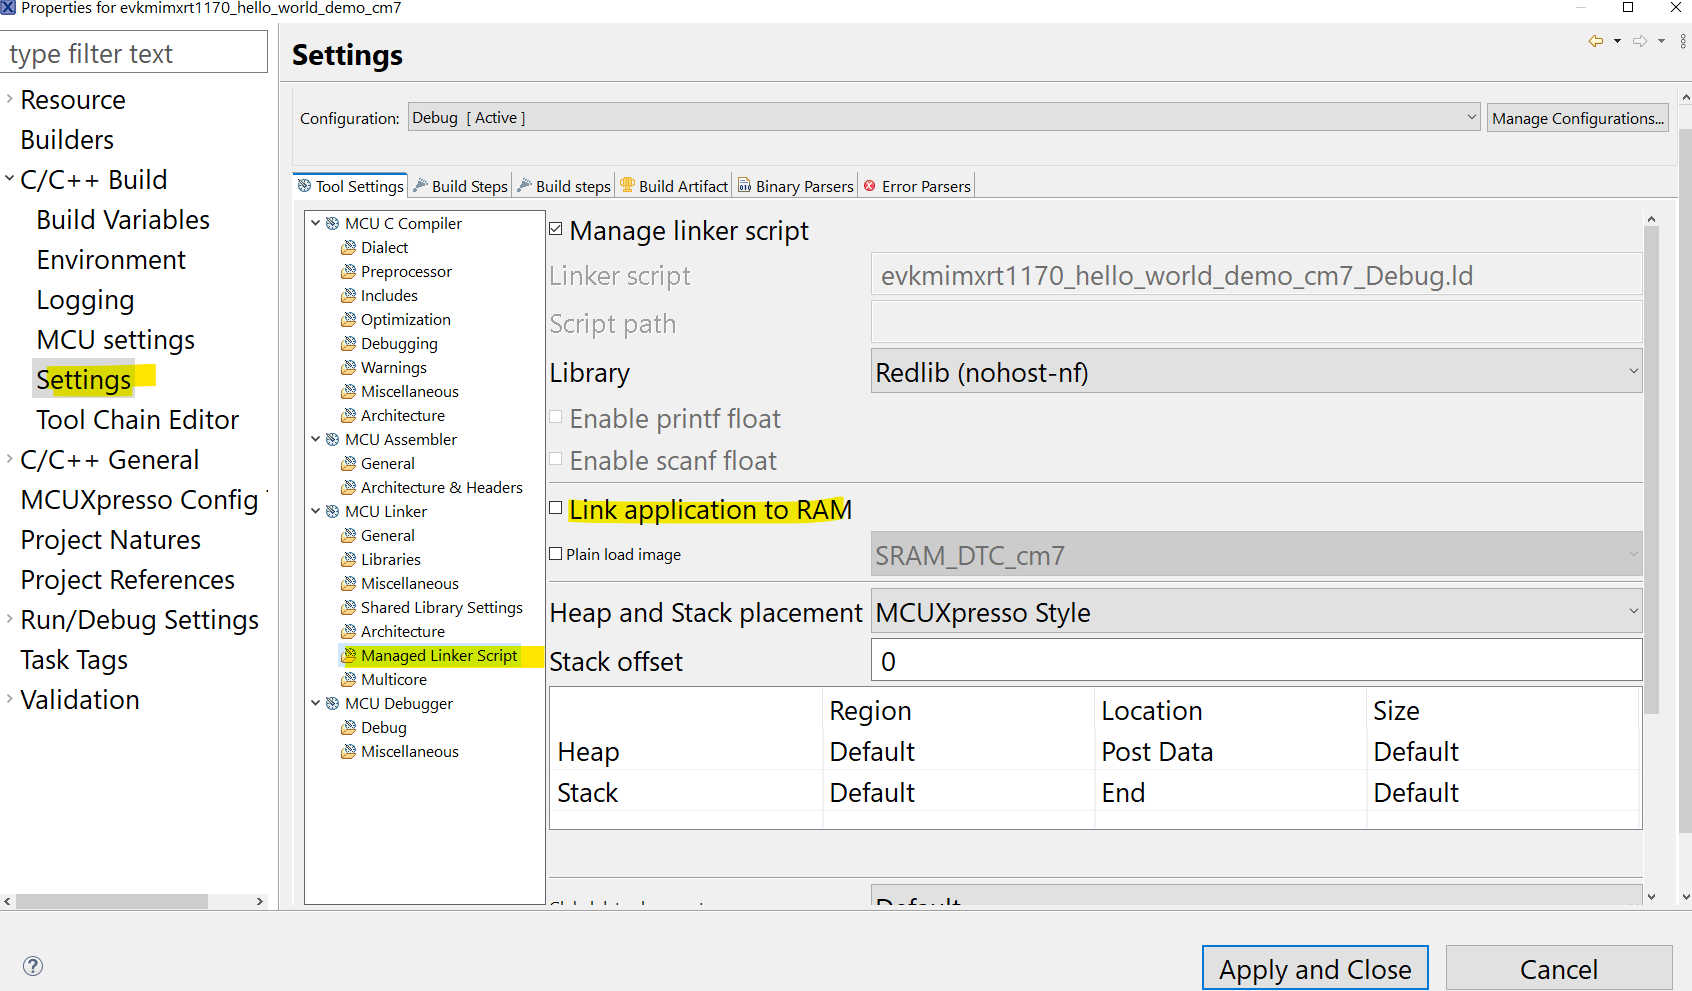Open the Configuration dropdown
This screenshot has width=1692, height=991.
pos(1471,117)
